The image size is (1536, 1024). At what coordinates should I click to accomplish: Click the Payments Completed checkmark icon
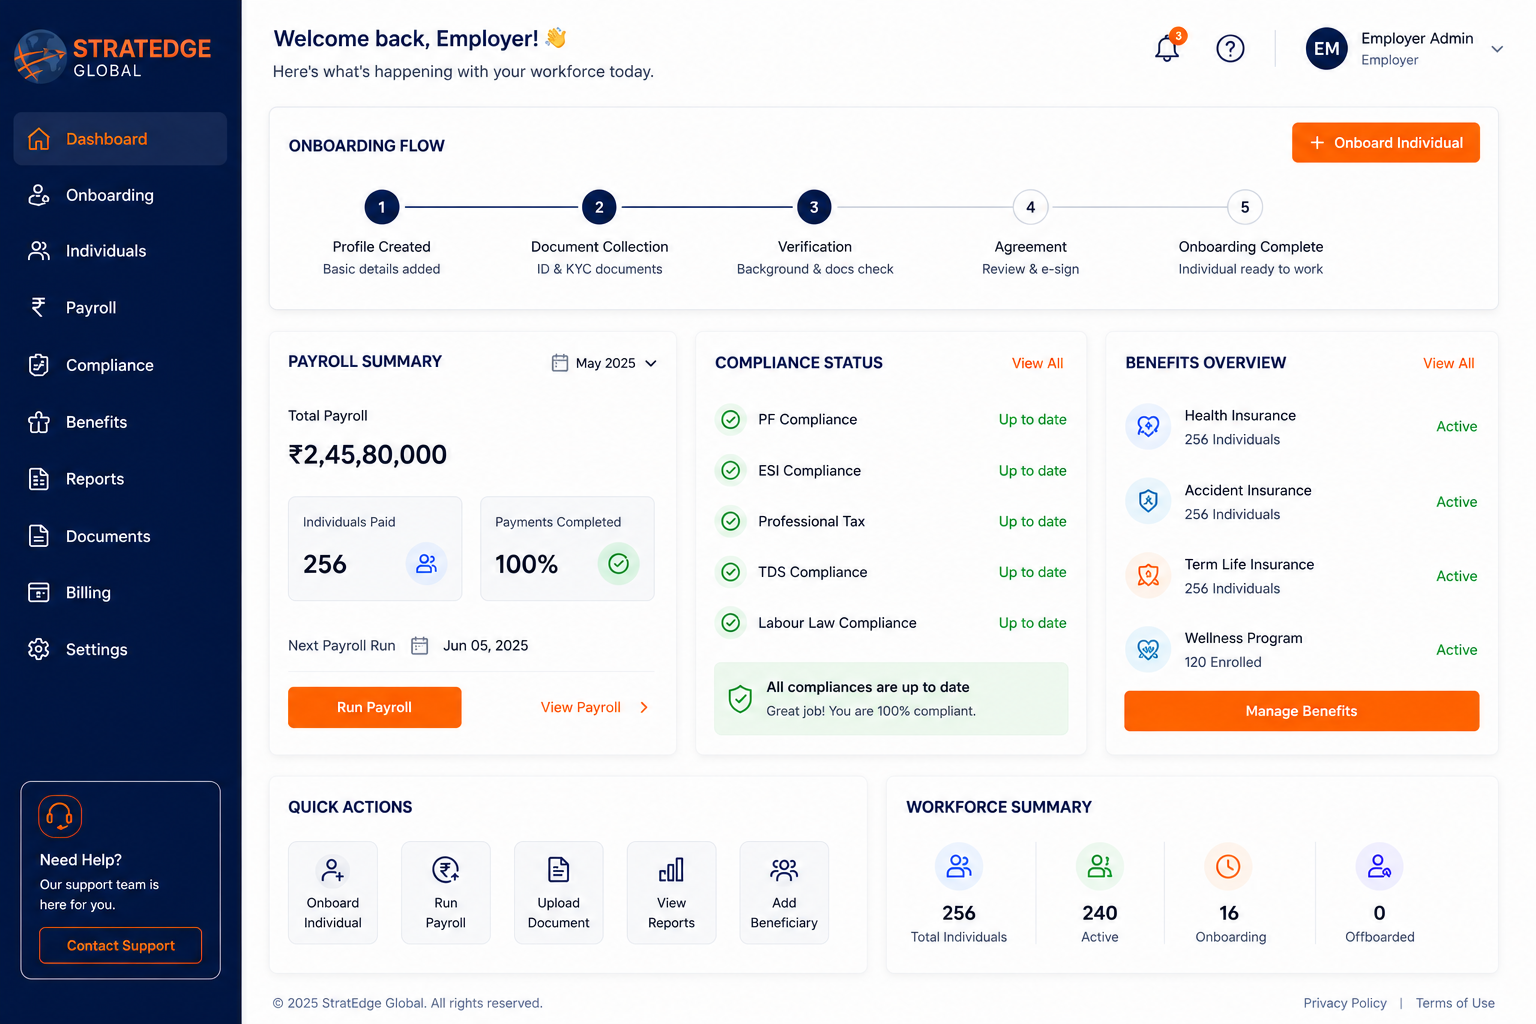[618, 564]
